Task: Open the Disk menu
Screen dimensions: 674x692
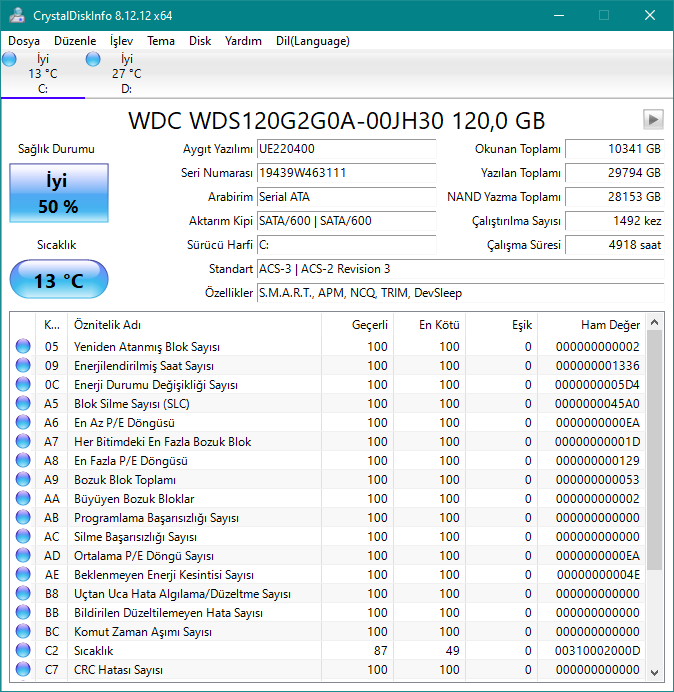Action: pyautogui.click(x=200, y=41)
